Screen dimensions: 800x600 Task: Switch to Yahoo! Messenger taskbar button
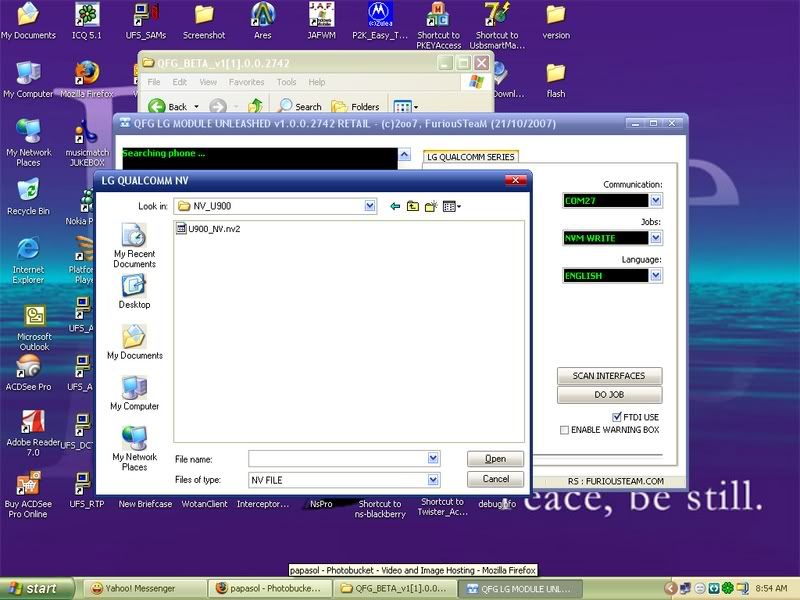[144, 589]
